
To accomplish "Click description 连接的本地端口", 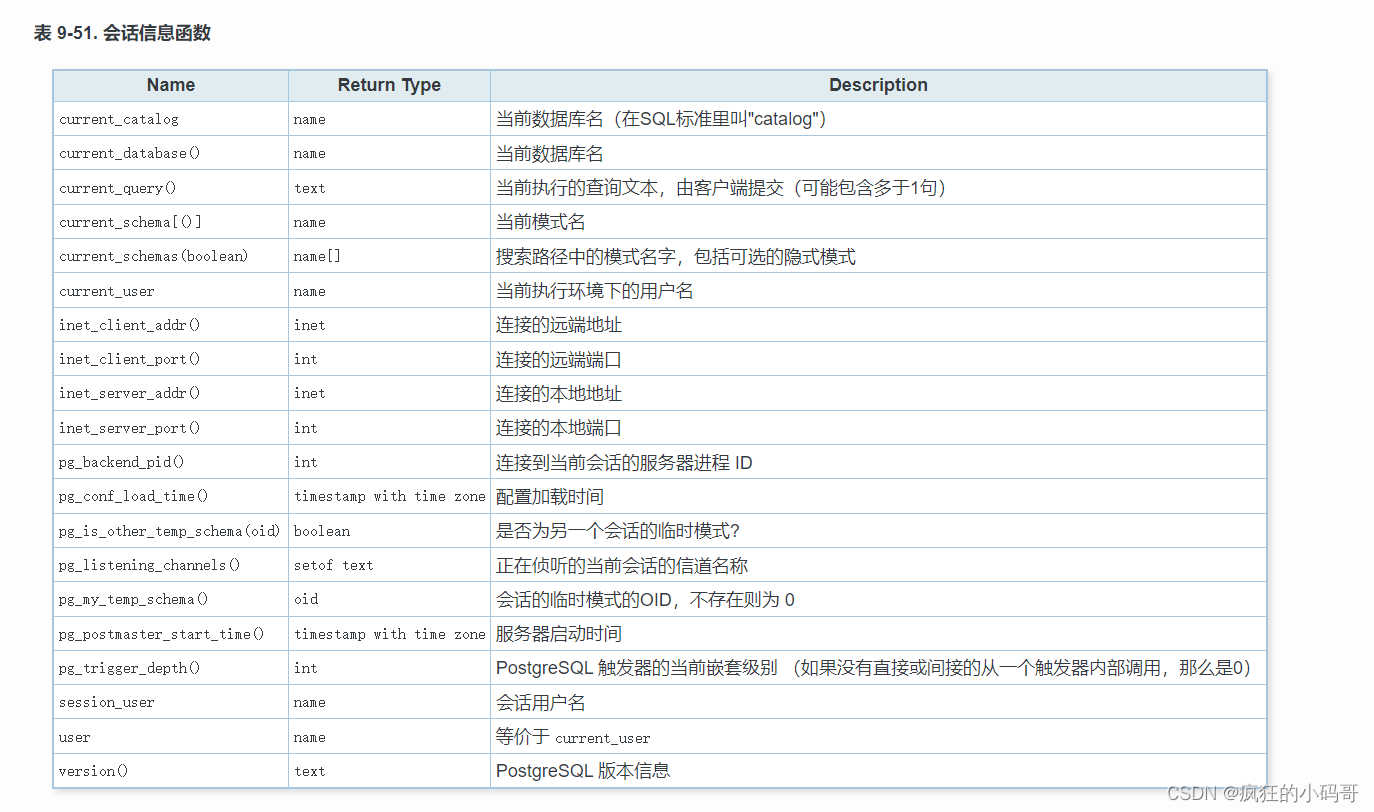I will click(559, 428).
